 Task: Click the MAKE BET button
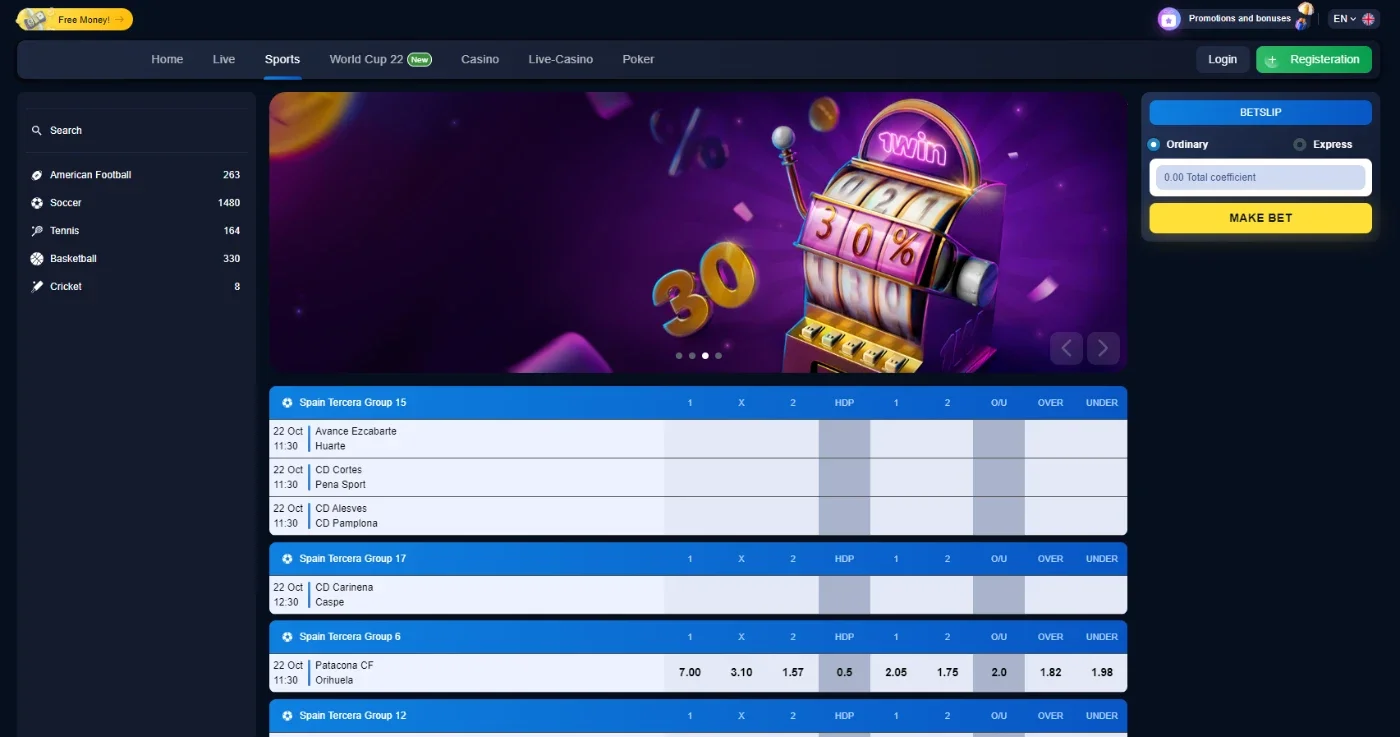[x=1260, y=218]
